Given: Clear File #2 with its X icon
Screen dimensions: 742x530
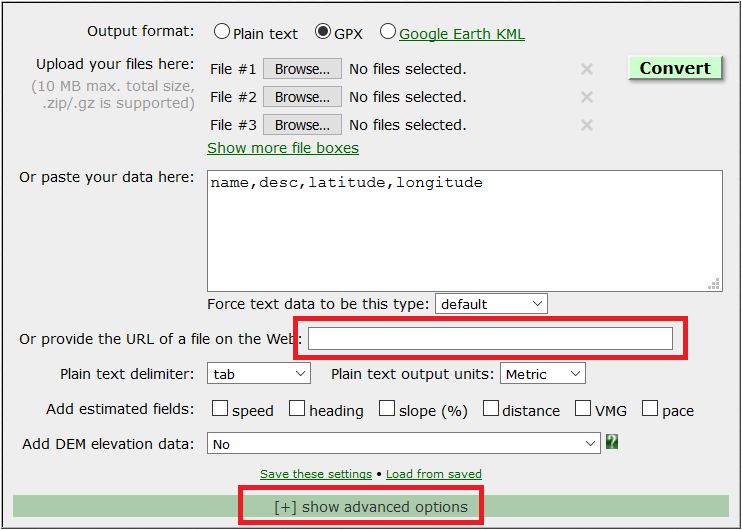Looking at the screenshot, I should tap(587, 97).
